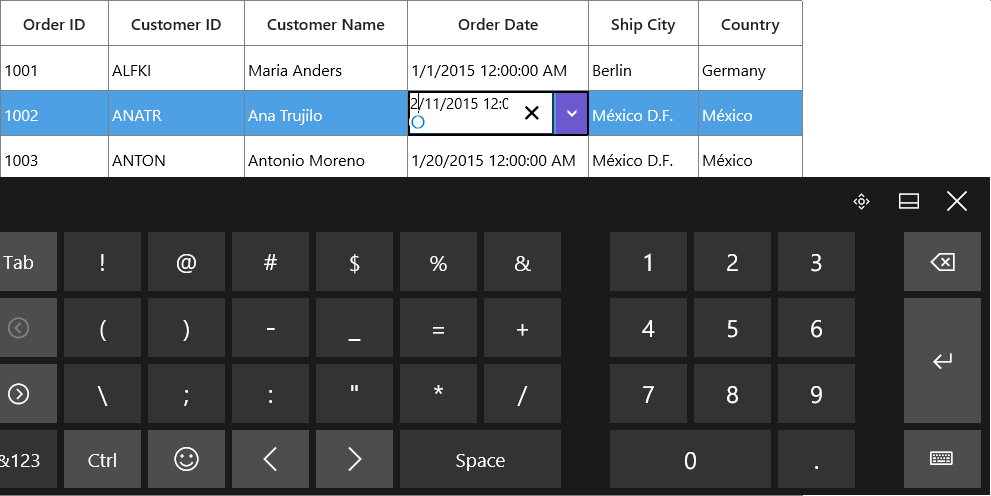Screen dimensions: 991x496
Task: Tap the open parenthesis key
Action: click(x=102, y=328)
